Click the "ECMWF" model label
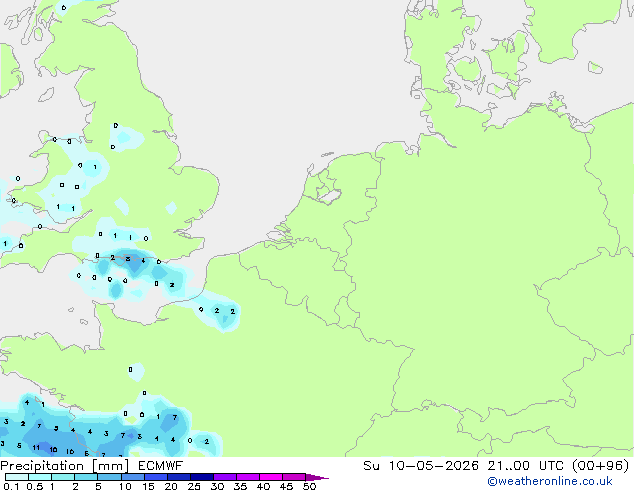The image size is (634, 490). (160, 466)
